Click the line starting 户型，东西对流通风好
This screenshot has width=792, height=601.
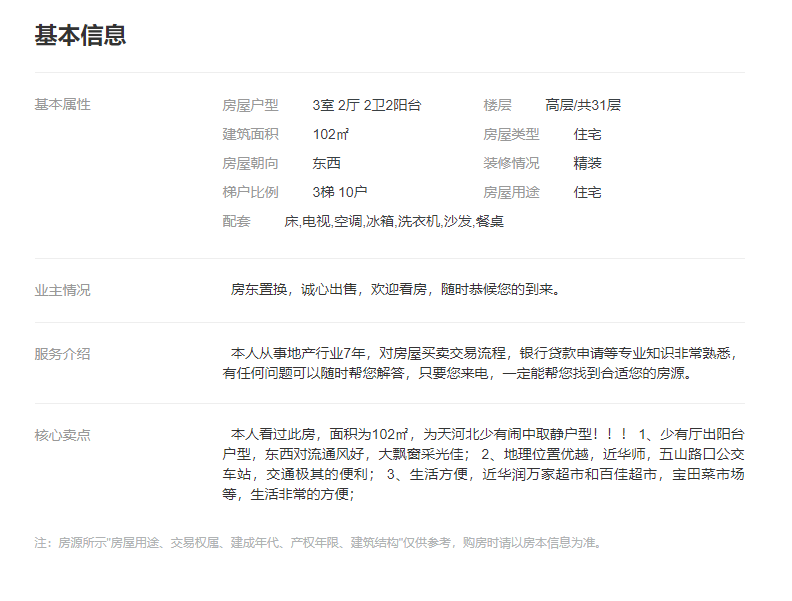[x=483, y=455]
